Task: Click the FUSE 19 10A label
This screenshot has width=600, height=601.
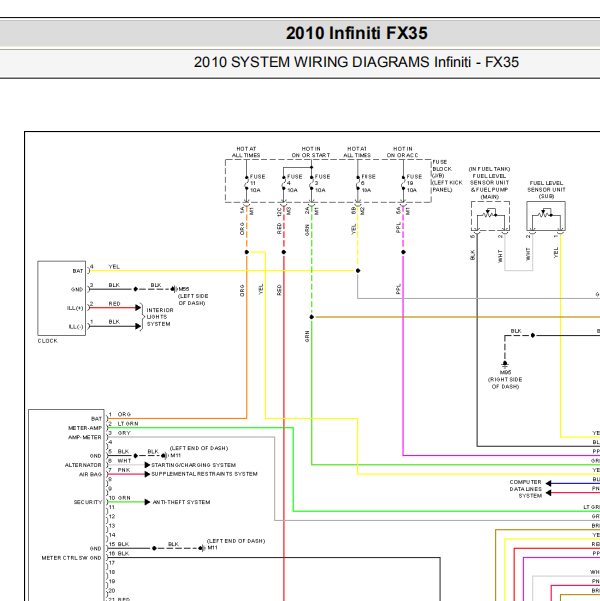Action: 414,183
